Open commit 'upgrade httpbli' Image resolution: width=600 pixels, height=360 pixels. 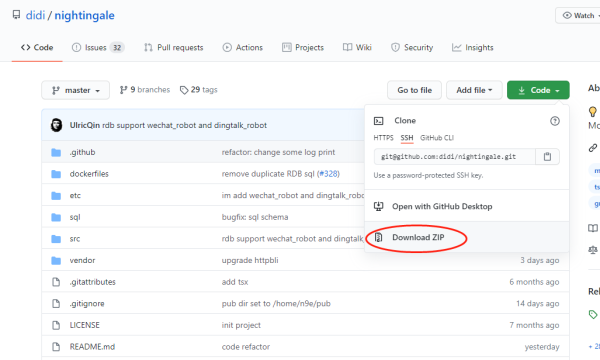pyautogui.click(x=250, y=260)
